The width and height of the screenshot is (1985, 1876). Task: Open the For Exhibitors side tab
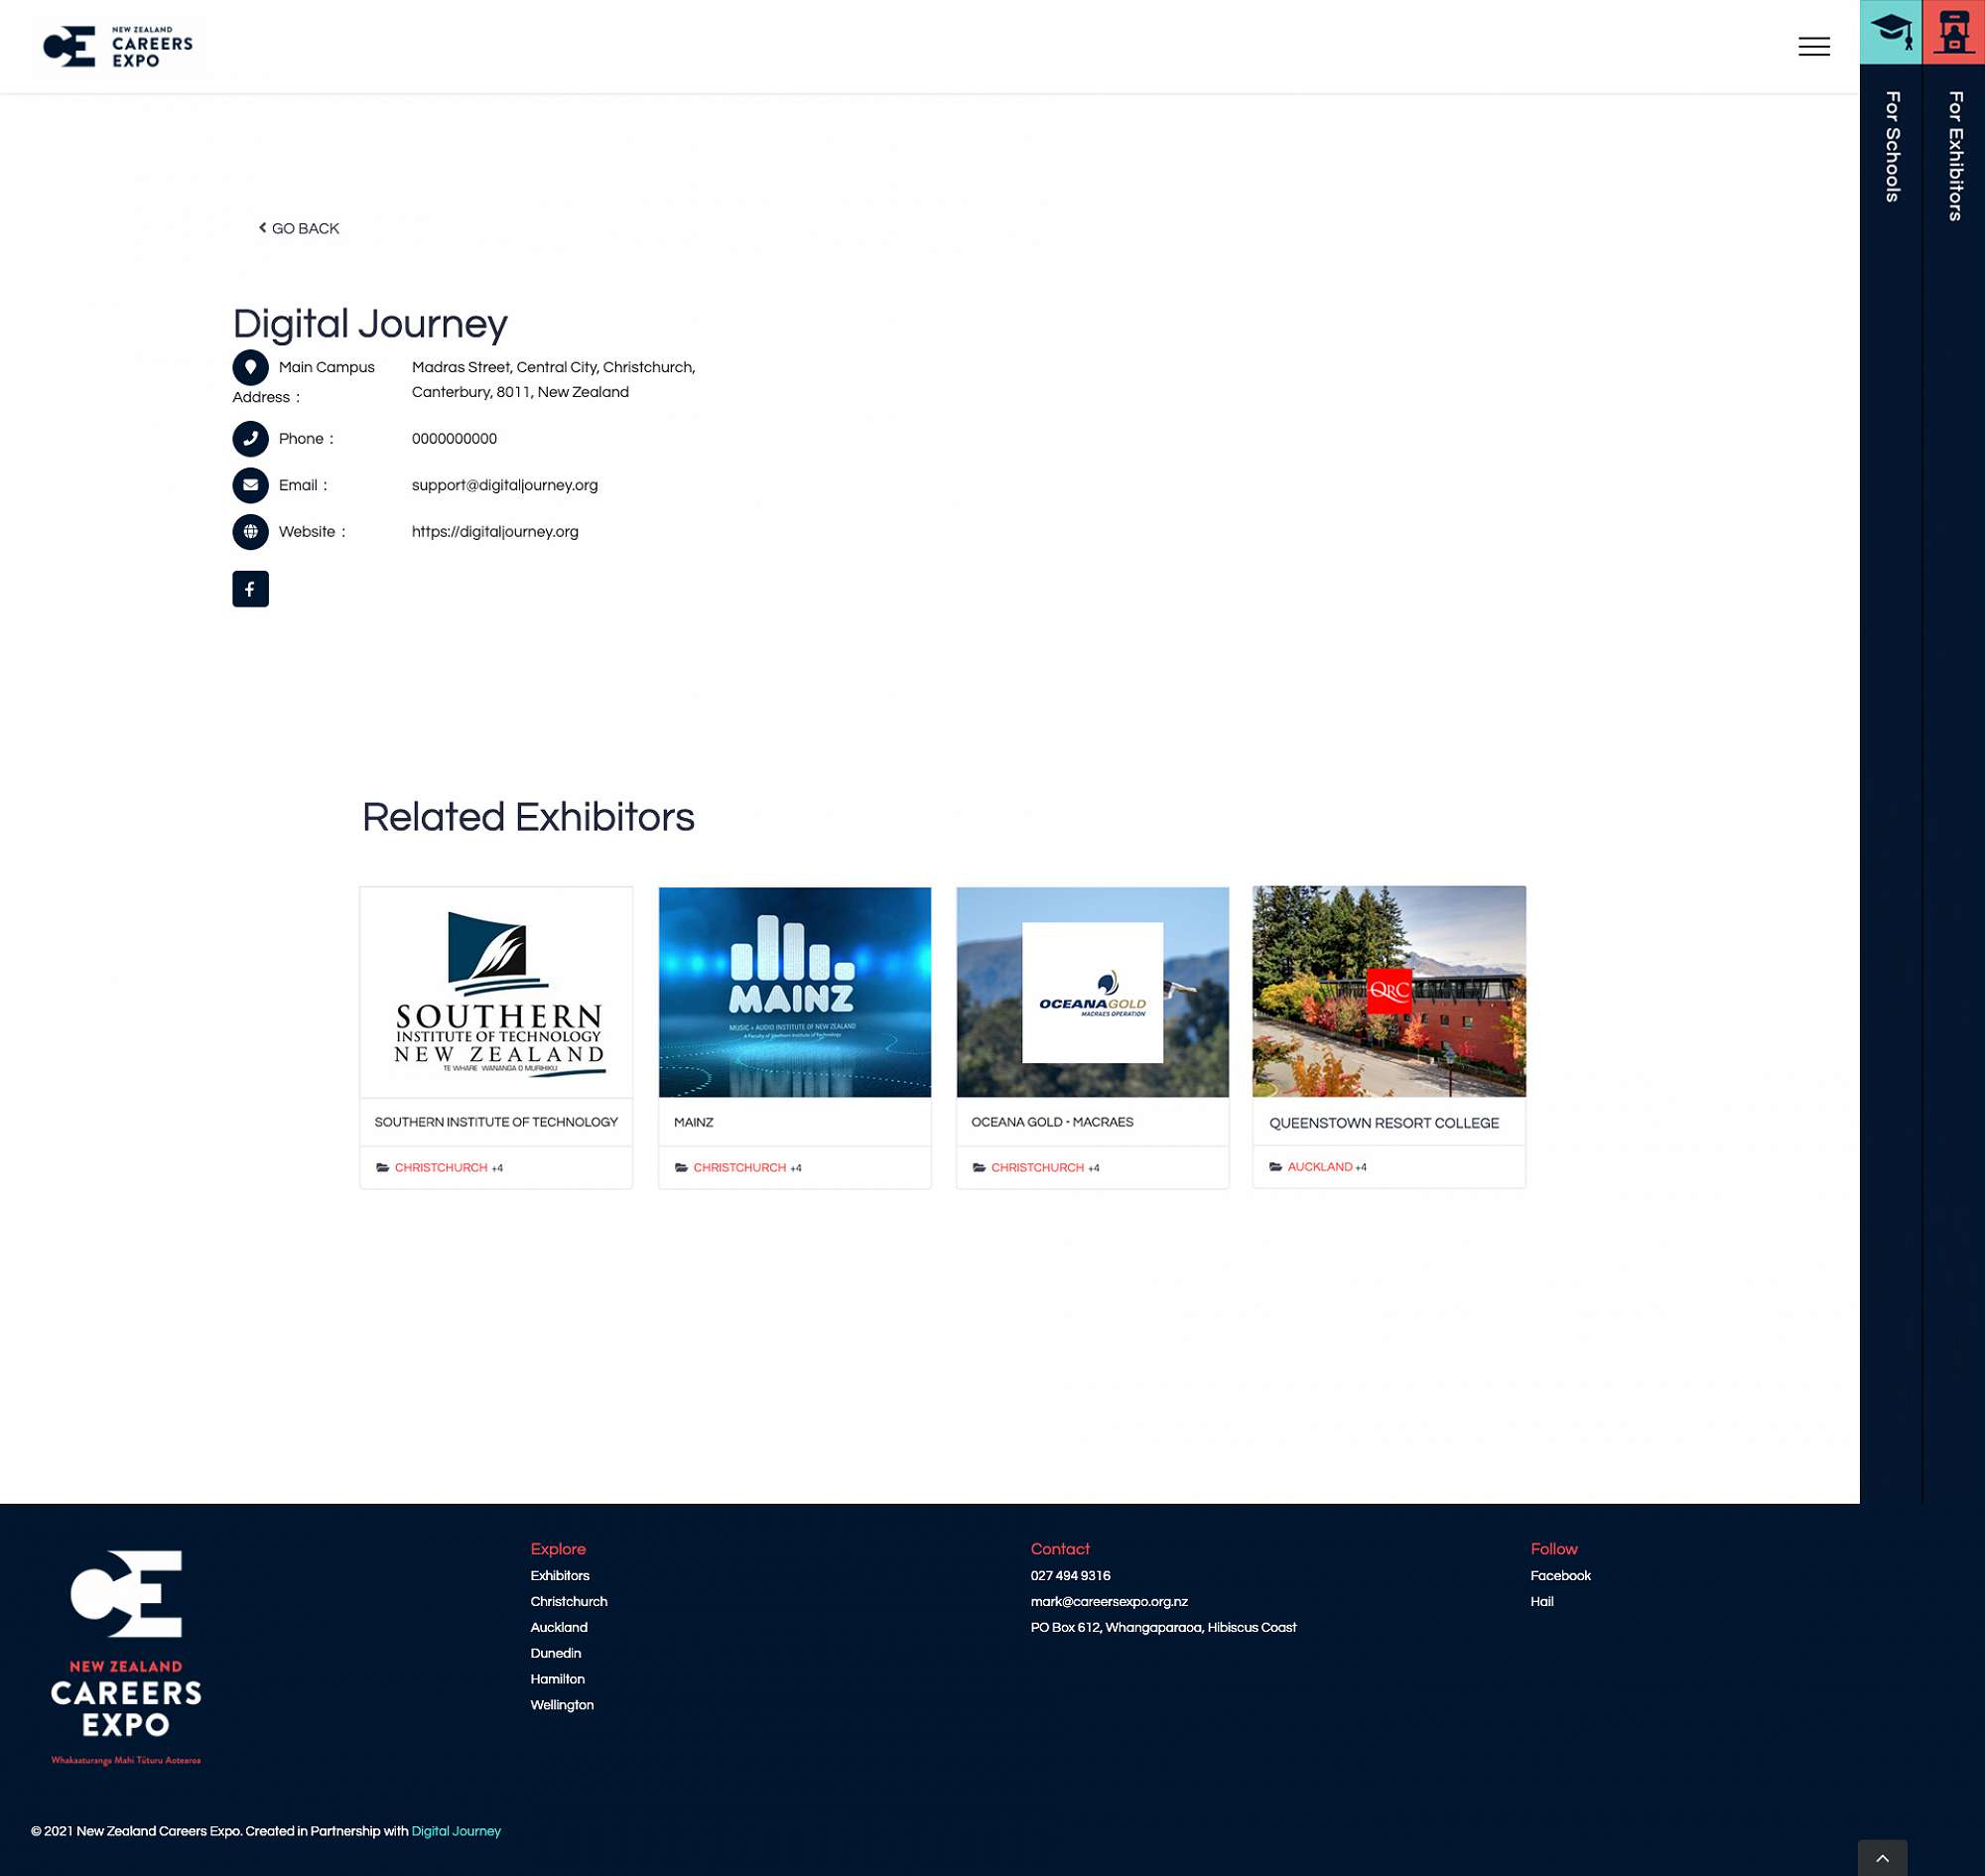[1954, 156]
